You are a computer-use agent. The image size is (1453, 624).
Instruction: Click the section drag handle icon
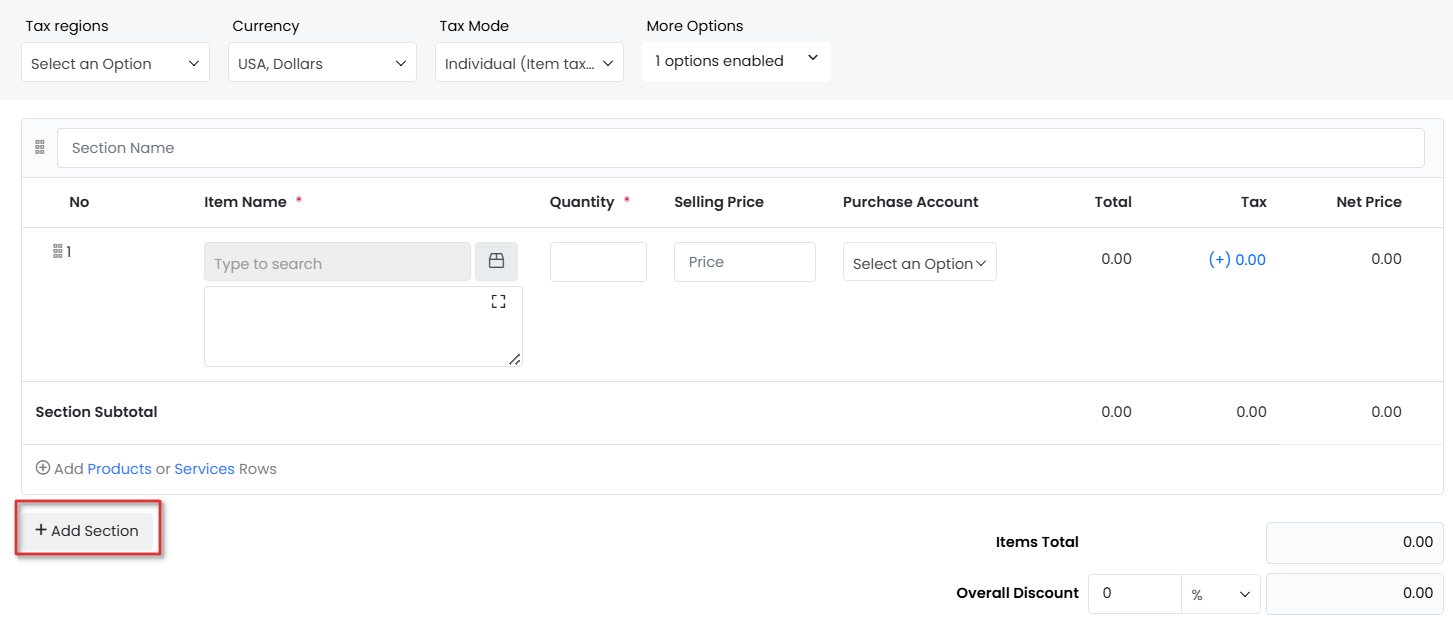[40, 147]
